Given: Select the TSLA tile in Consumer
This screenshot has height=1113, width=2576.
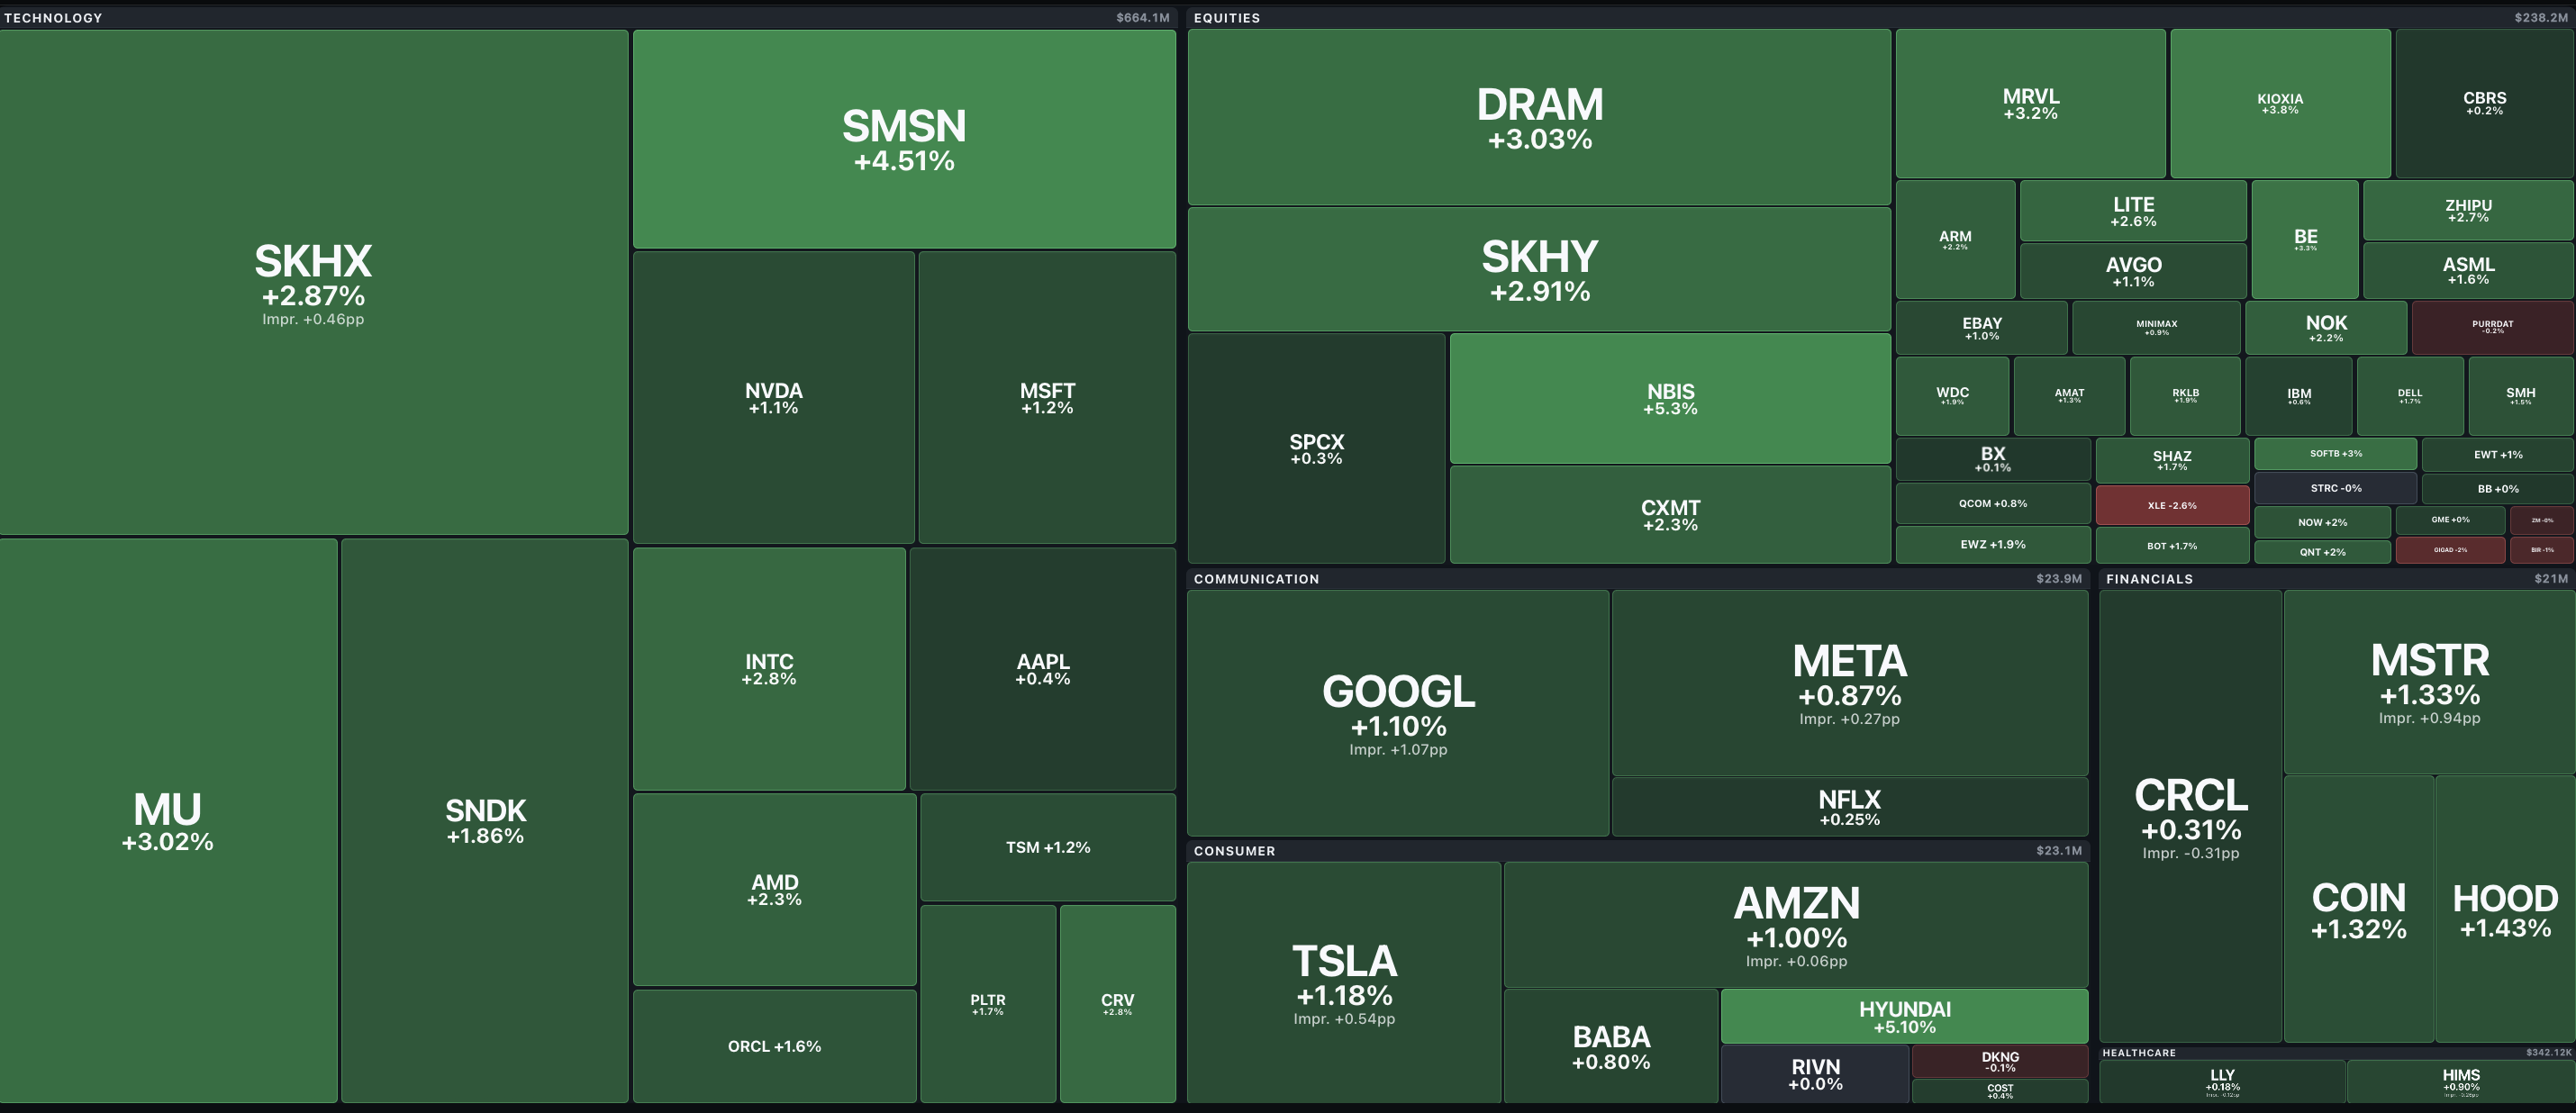Looking at the screenshot, I should [1344, 982].
